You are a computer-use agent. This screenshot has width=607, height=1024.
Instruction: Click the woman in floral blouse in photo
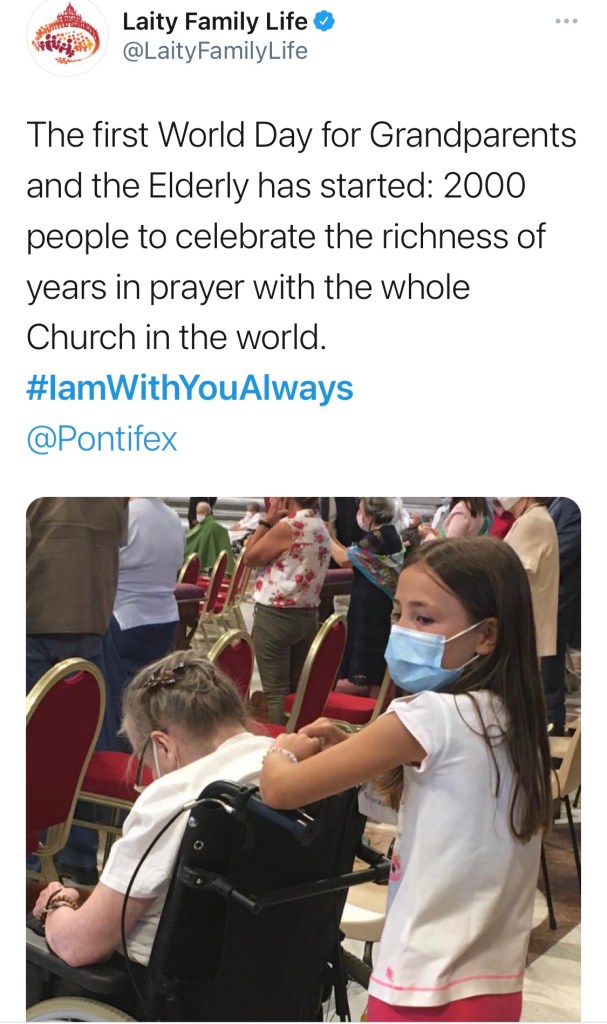[290, 562]
